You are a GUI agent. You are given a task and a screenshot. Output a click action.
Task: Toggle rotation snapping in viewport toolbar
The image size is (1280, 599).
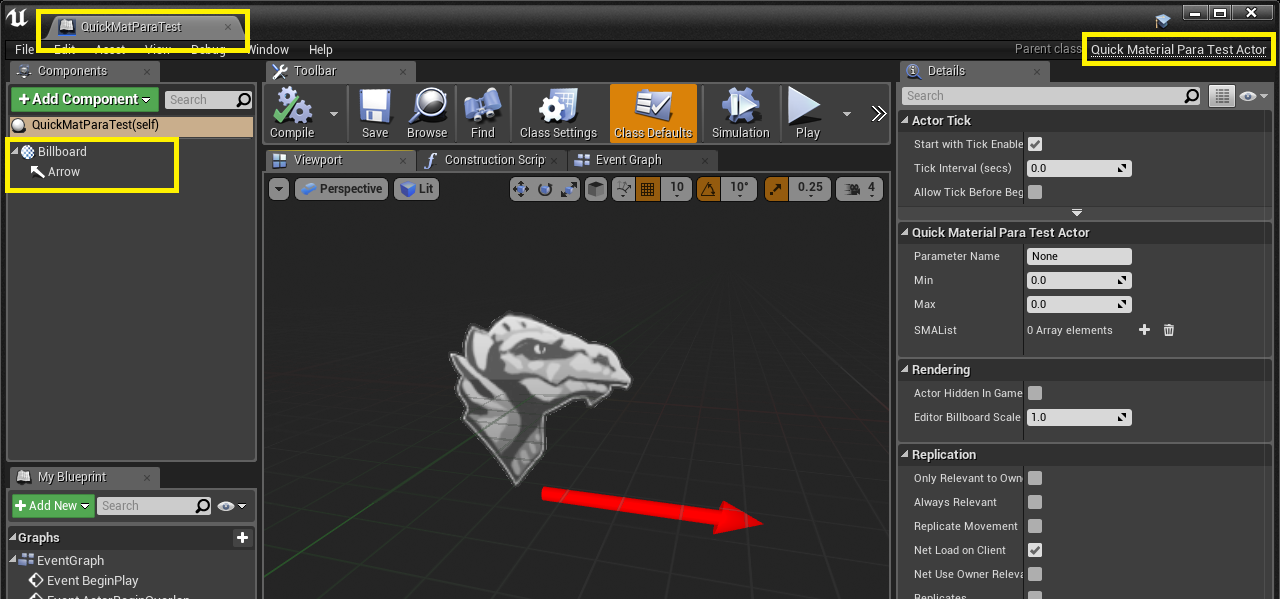point(710,188)
